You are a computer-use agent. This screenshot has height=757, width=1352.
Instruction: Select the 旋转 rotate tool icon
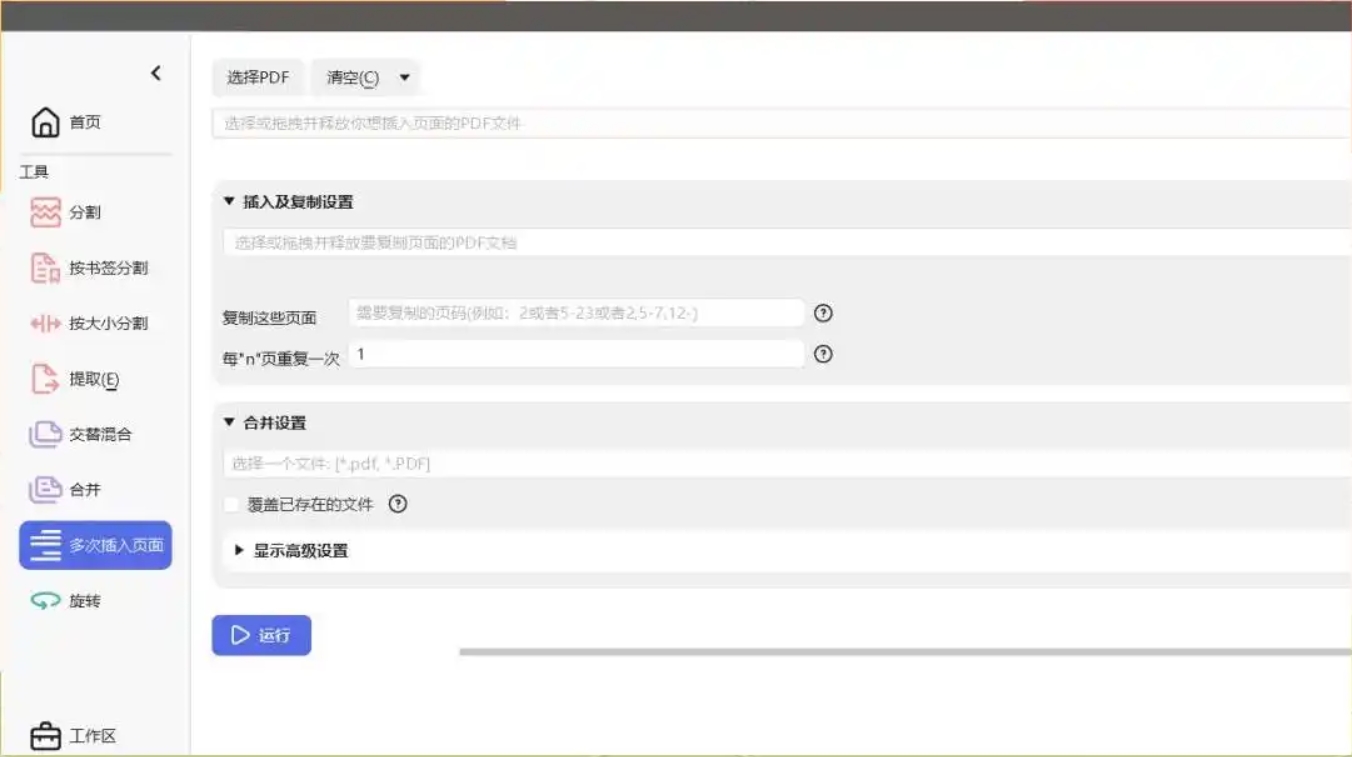pos(46,601)
